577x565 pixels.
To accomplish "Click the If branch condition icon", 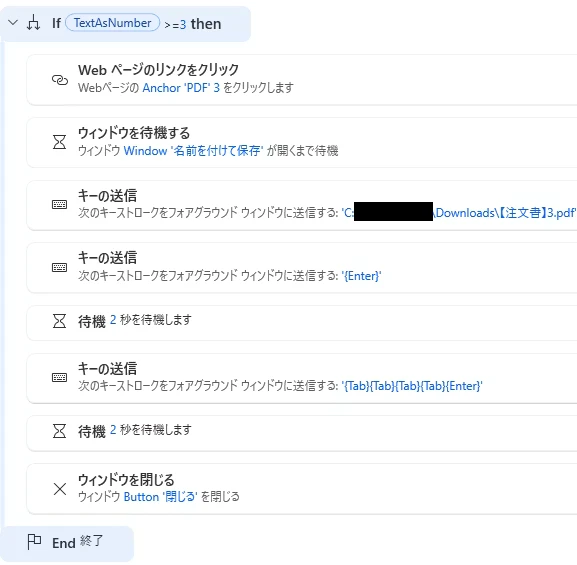I will tap(33, 23).
